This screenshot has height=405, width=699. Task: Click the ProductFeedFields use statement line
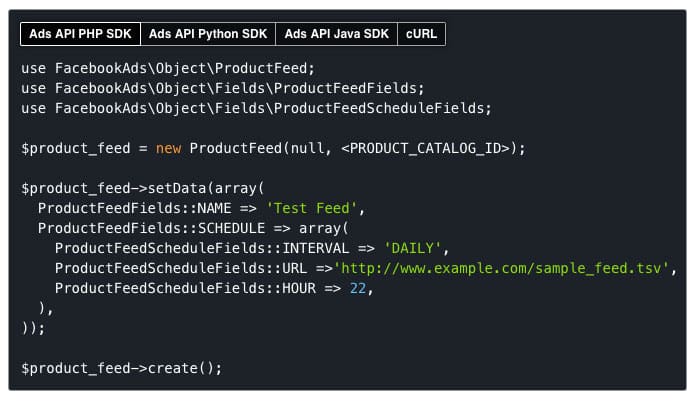222,88
